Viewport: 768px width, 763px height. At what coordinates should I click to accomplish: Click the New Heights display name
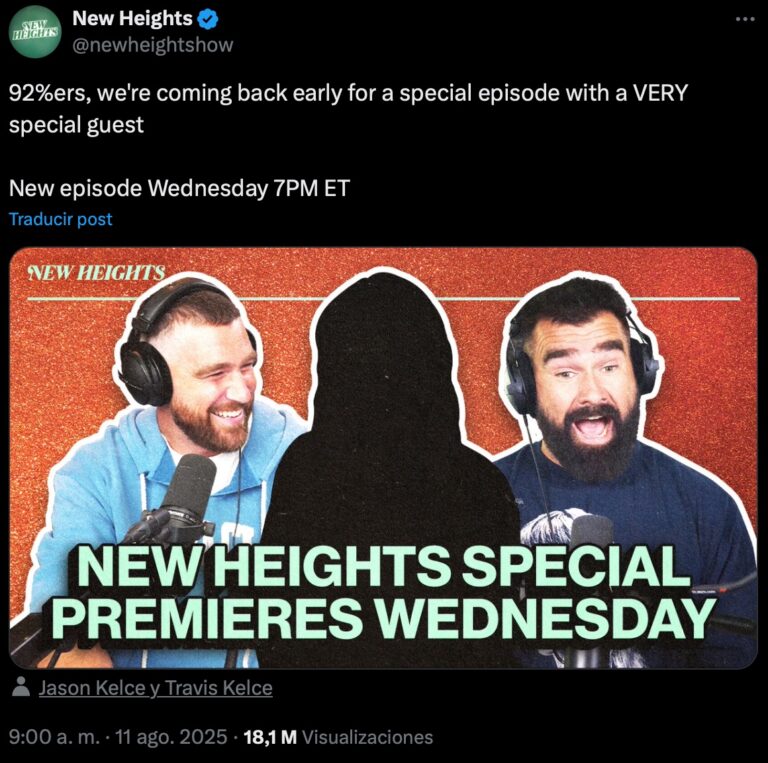132,19
